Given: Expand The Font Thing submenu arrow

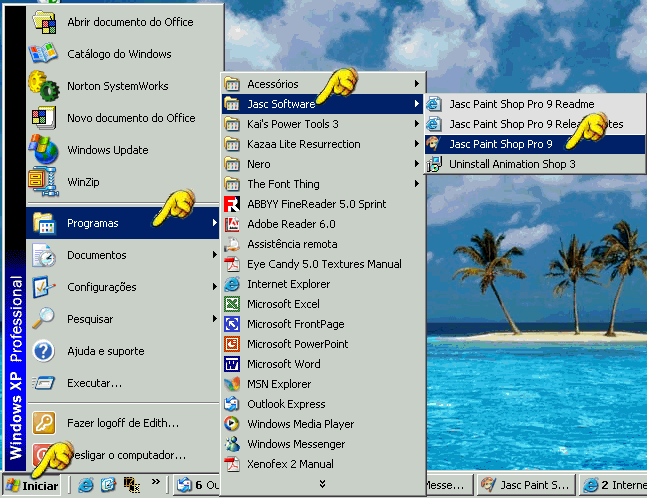Looking at the screenshot, I should pyautogui.click(x=417, y=184).
